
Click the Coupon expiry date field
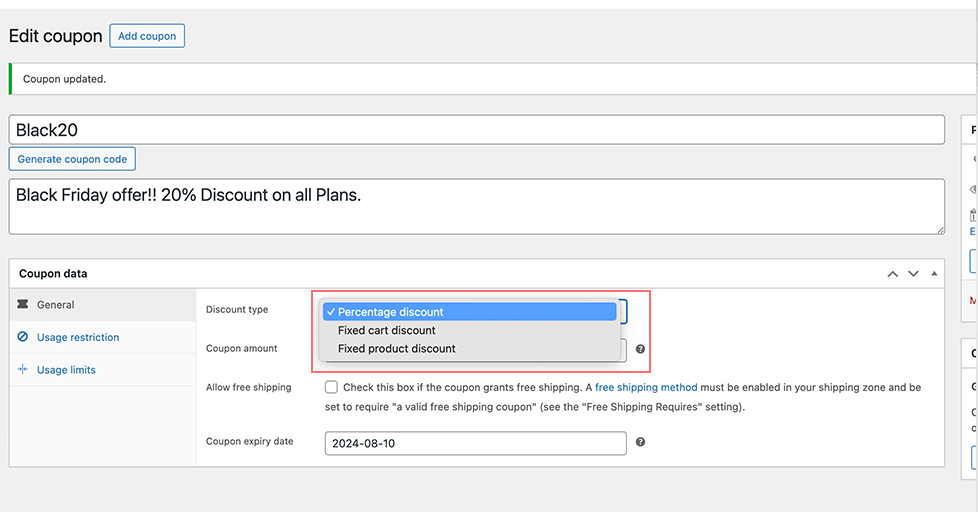point(475,443)
